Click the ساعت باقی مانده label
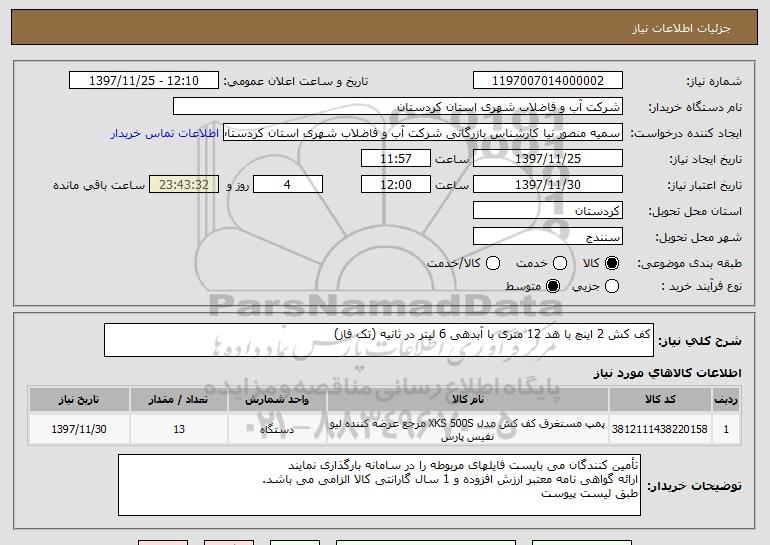770x545 pixels. coord(99,185)
